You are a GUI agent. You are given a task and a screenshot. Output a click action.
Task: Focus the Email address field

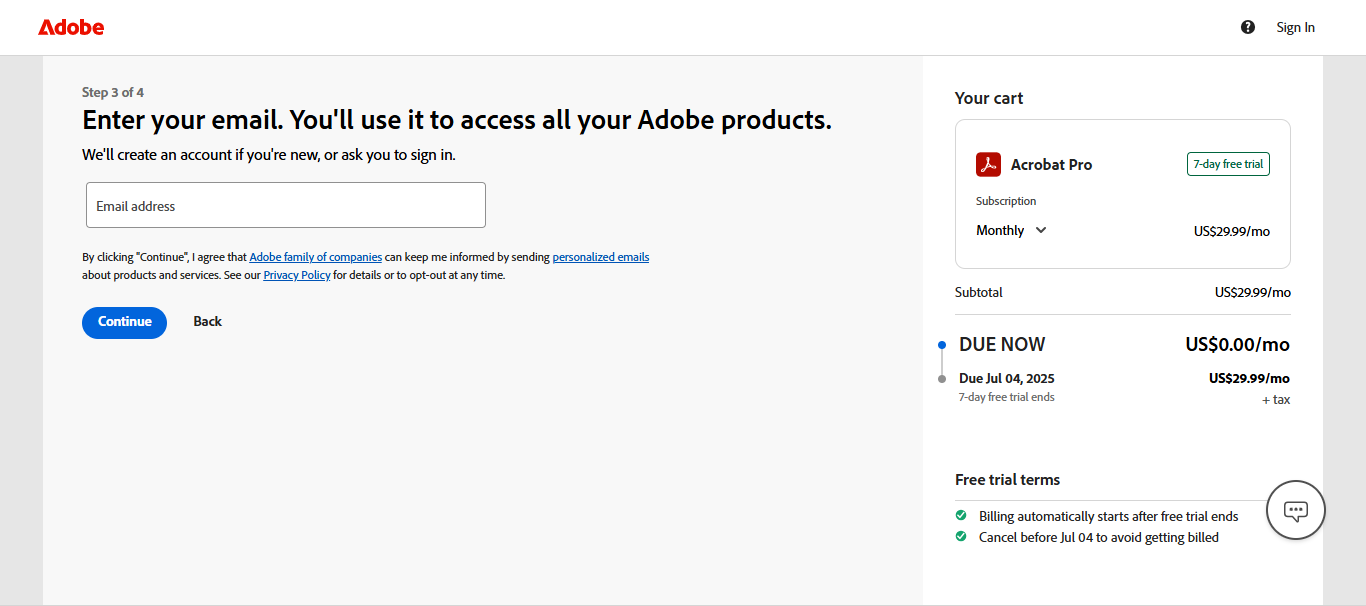[x=286, y=205]
